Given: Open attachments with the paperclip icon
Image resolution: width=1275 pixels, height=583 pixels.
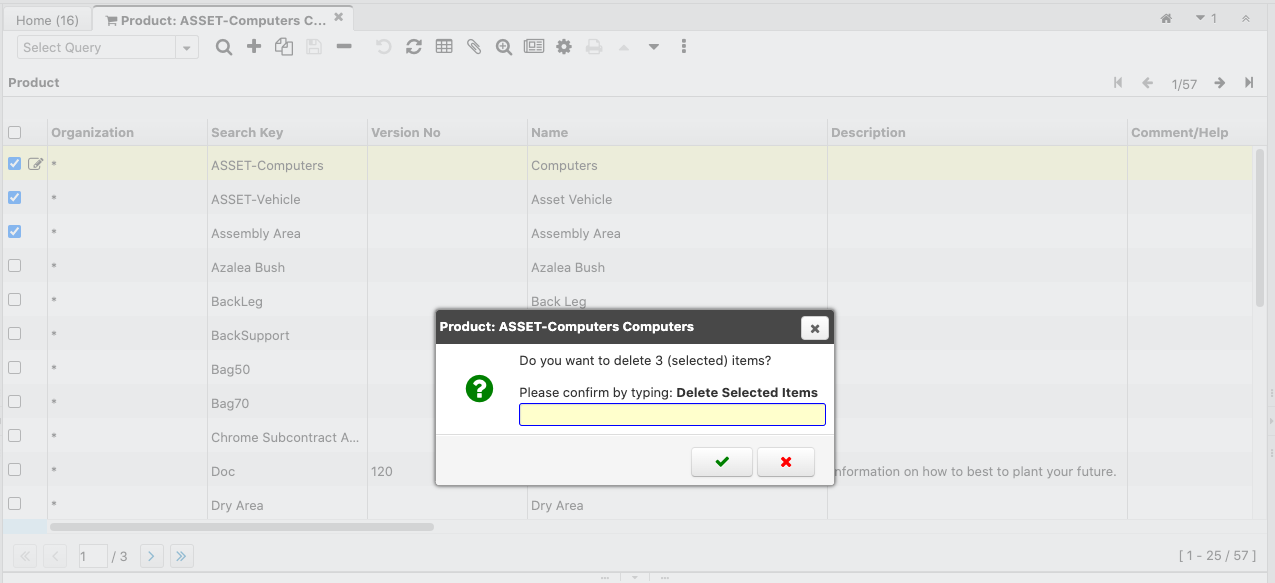Looking at the screenshot, I should coord(474,47).
